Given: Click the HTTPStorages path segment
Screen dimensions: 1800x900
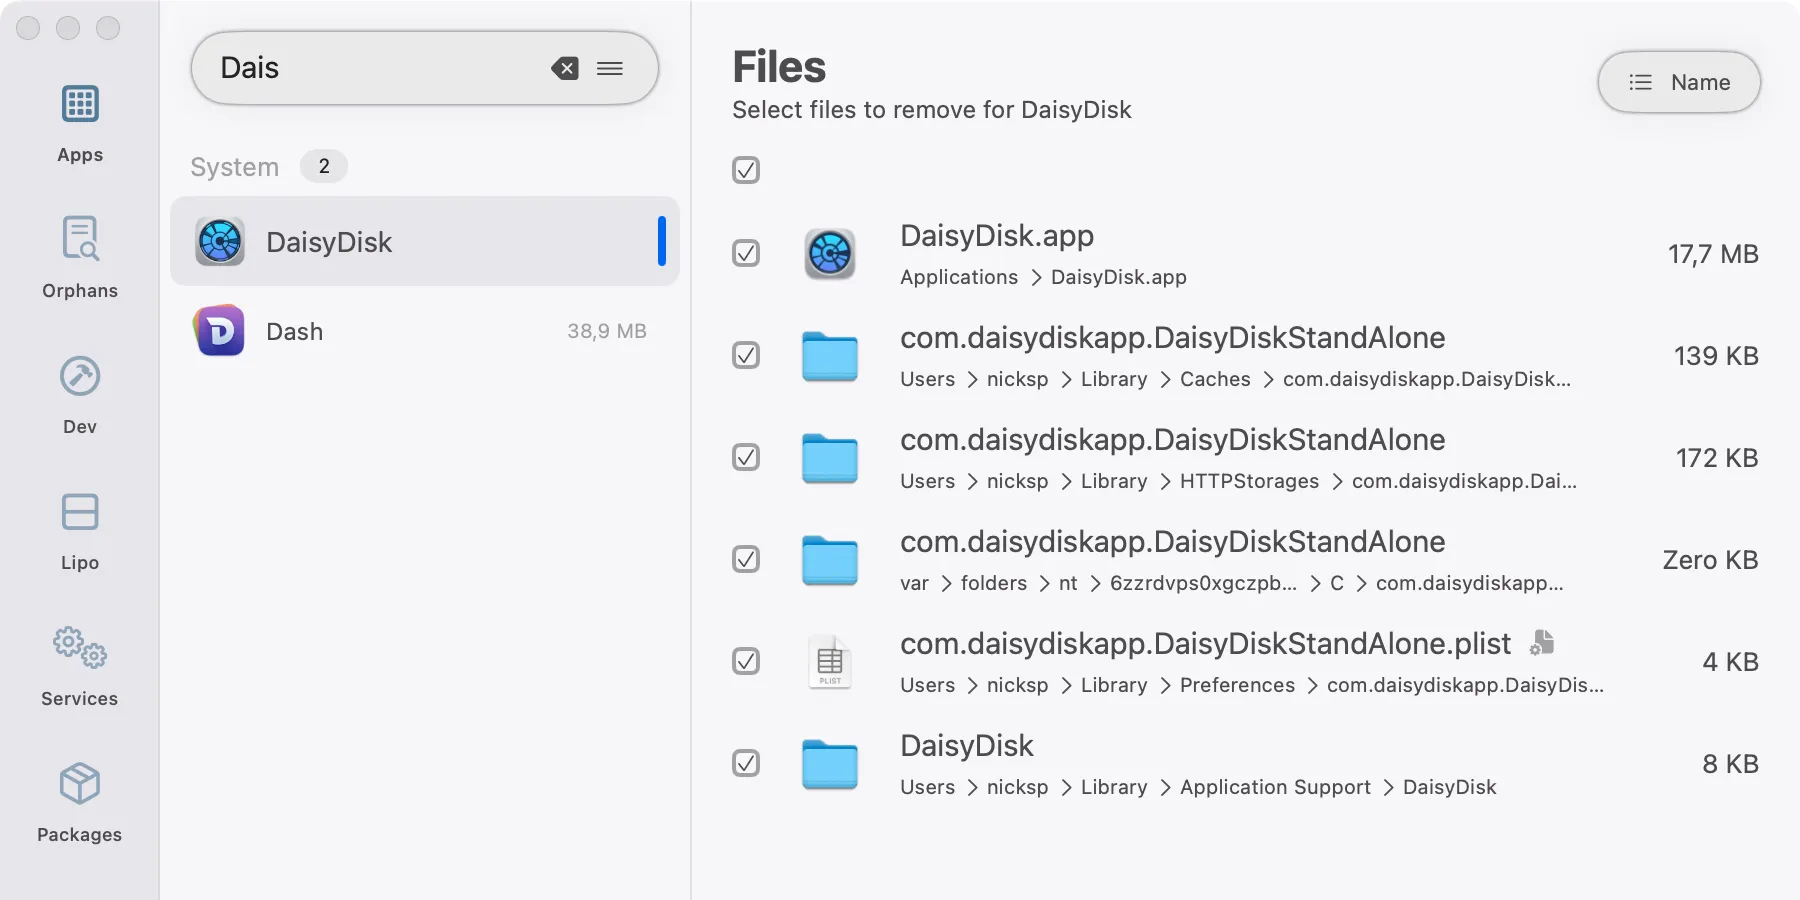Looking at the screenshot, I should (1249, 481).
